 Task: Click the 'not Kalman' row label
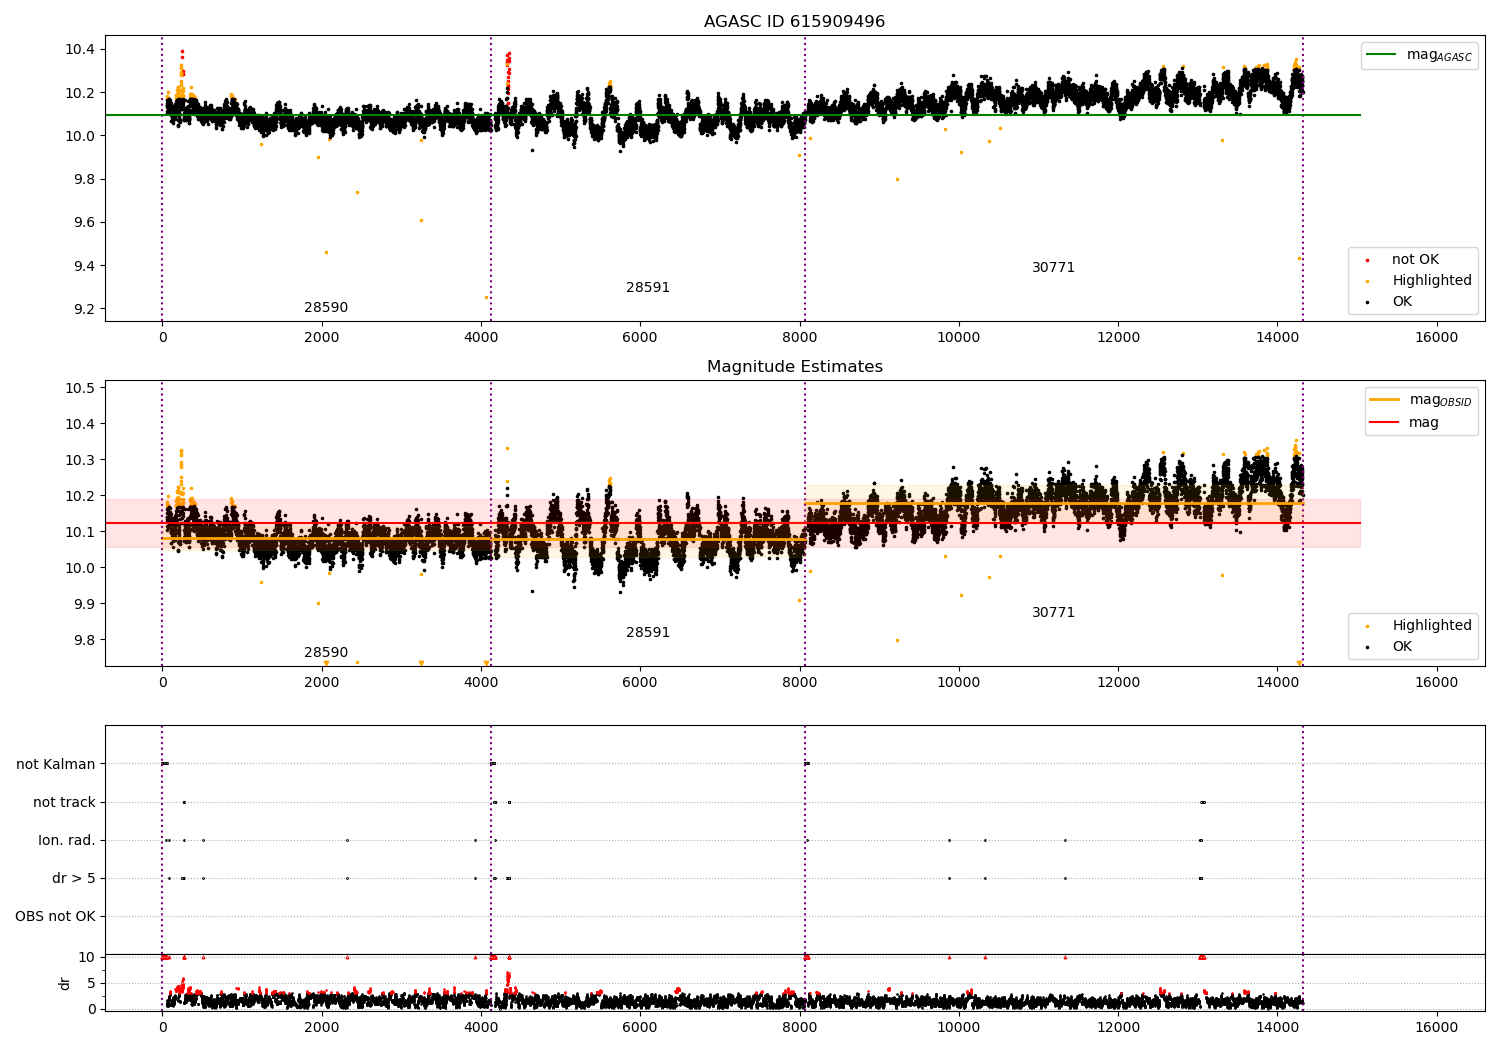coord(56,764)
